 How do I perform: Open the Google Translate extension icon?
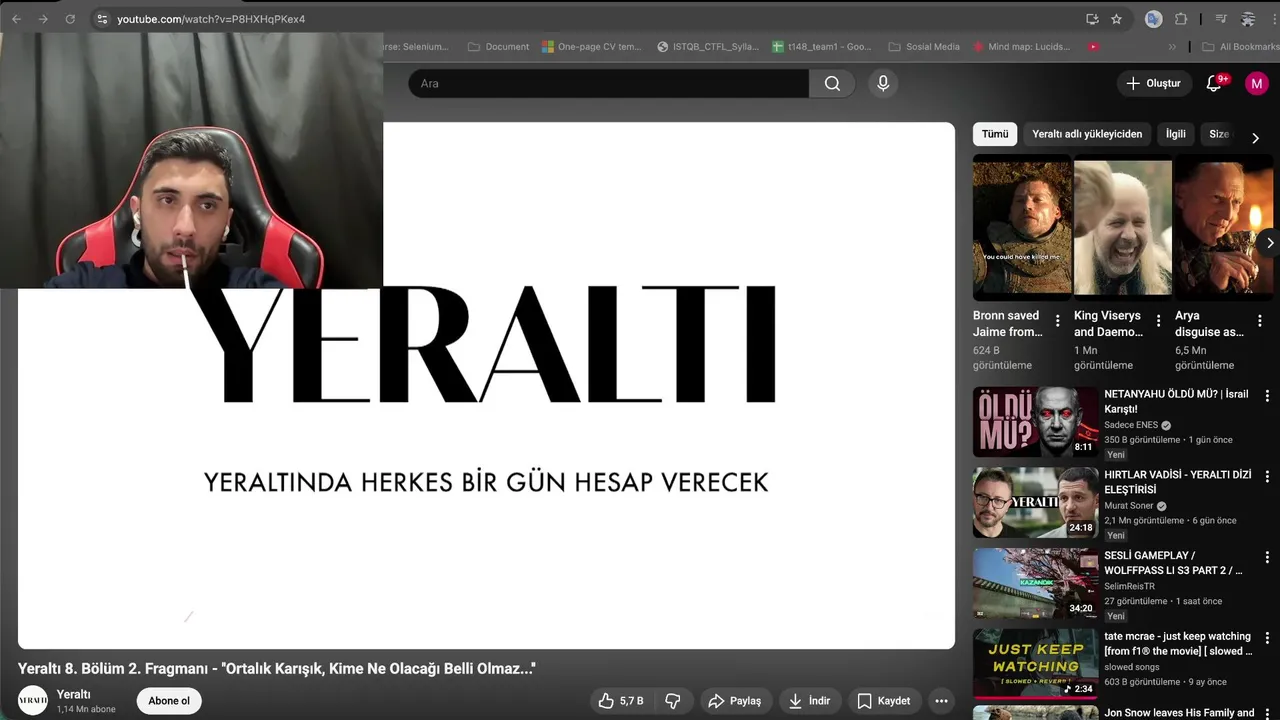1153,19
